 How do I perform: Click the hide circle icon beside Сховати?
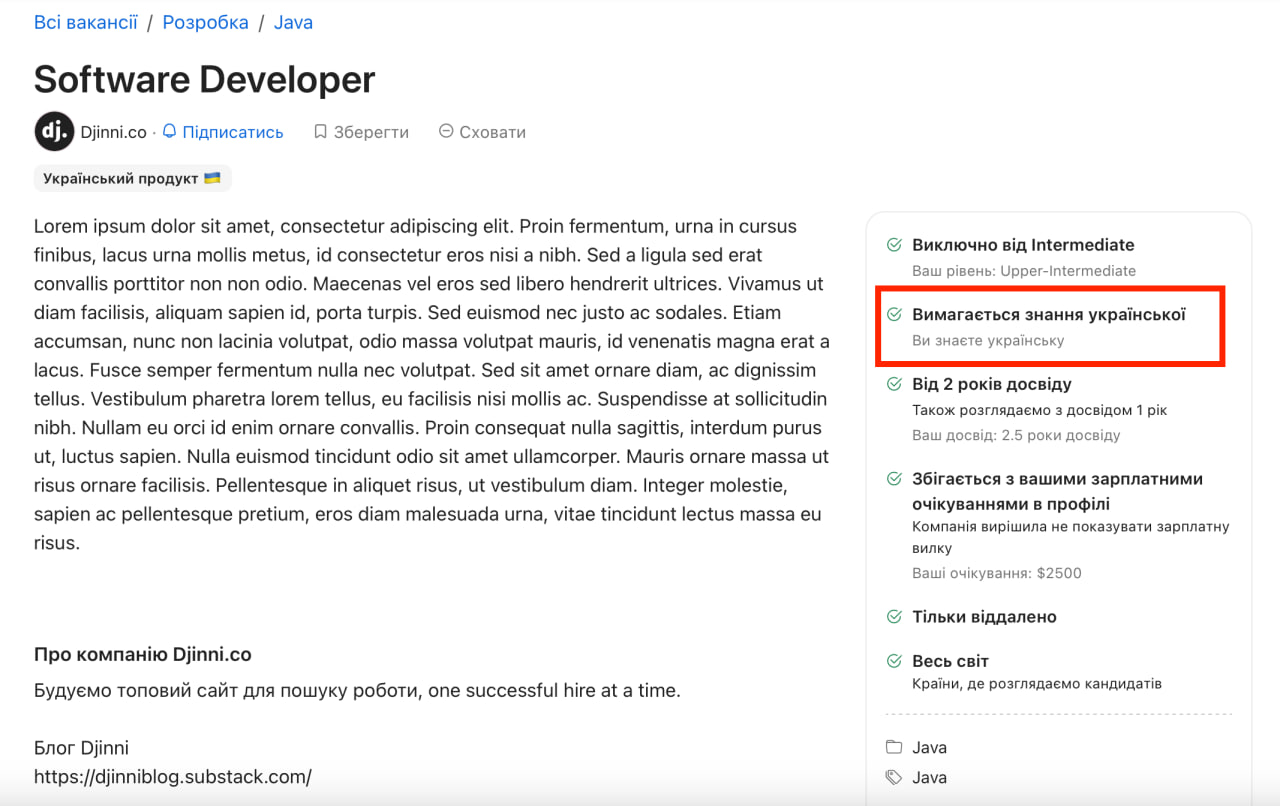coord(446,131)
